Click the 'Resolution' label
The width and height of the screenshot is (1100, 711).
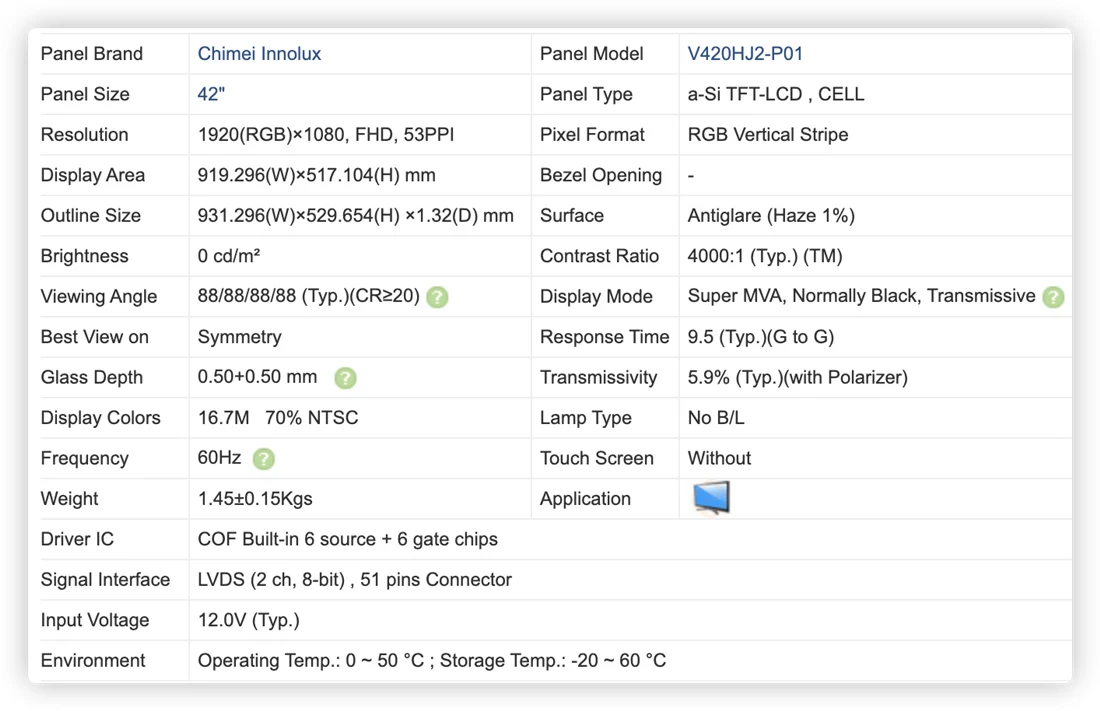84,135
